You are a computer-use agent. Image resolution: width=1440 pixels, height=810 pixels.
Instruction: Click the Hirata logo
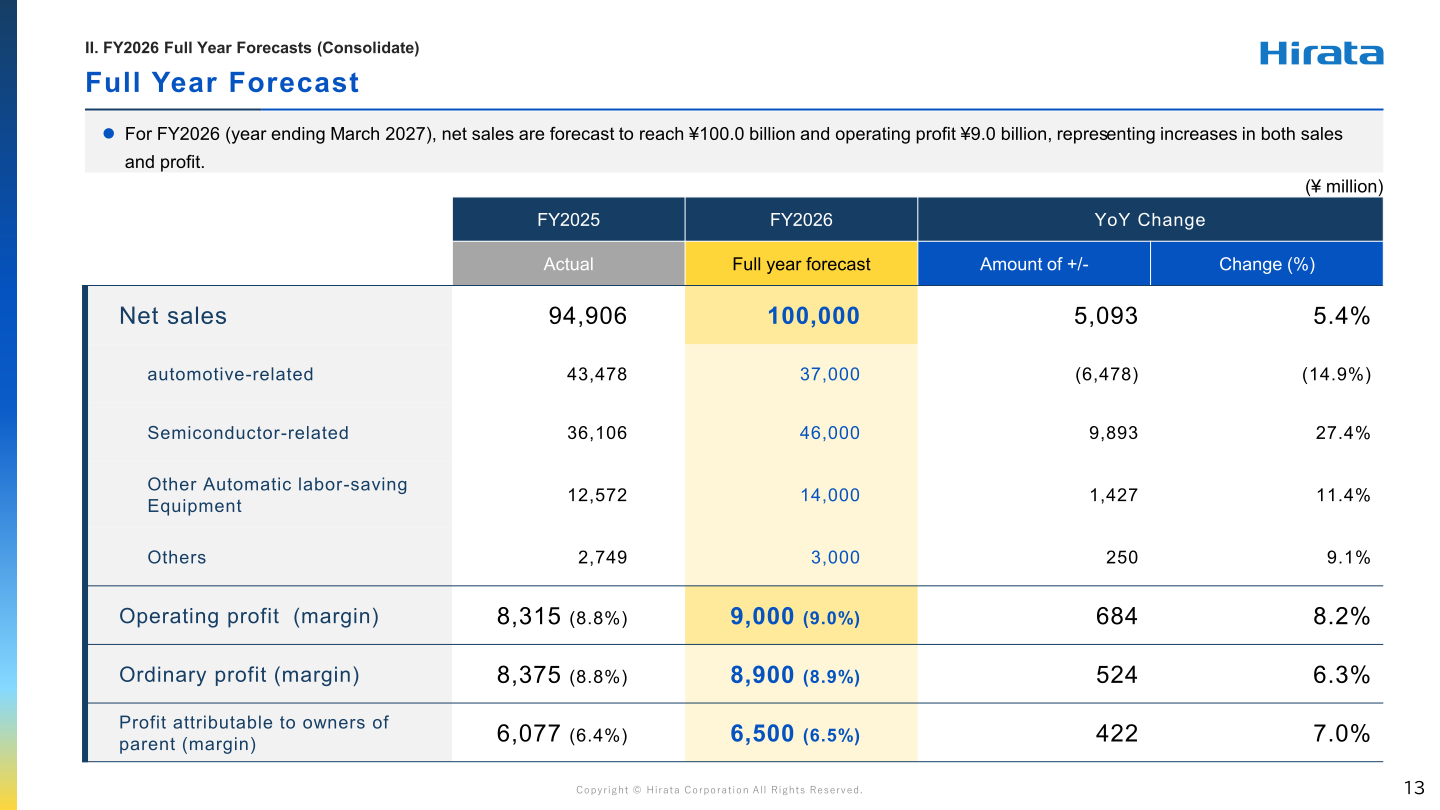(1321, 53)
